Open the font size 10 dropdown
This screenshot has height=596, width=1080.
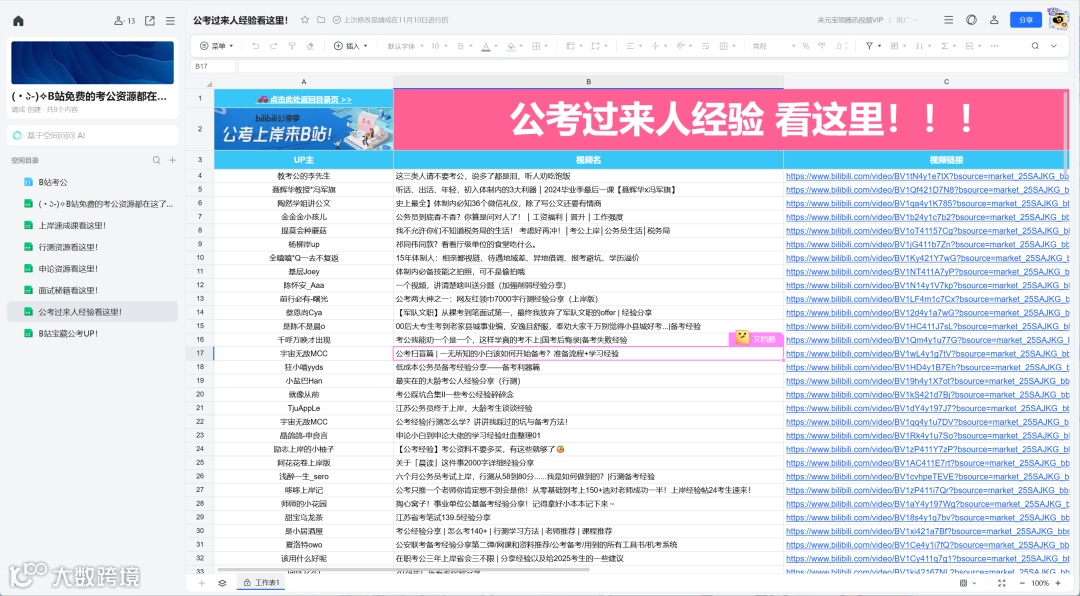click(439, 46)
